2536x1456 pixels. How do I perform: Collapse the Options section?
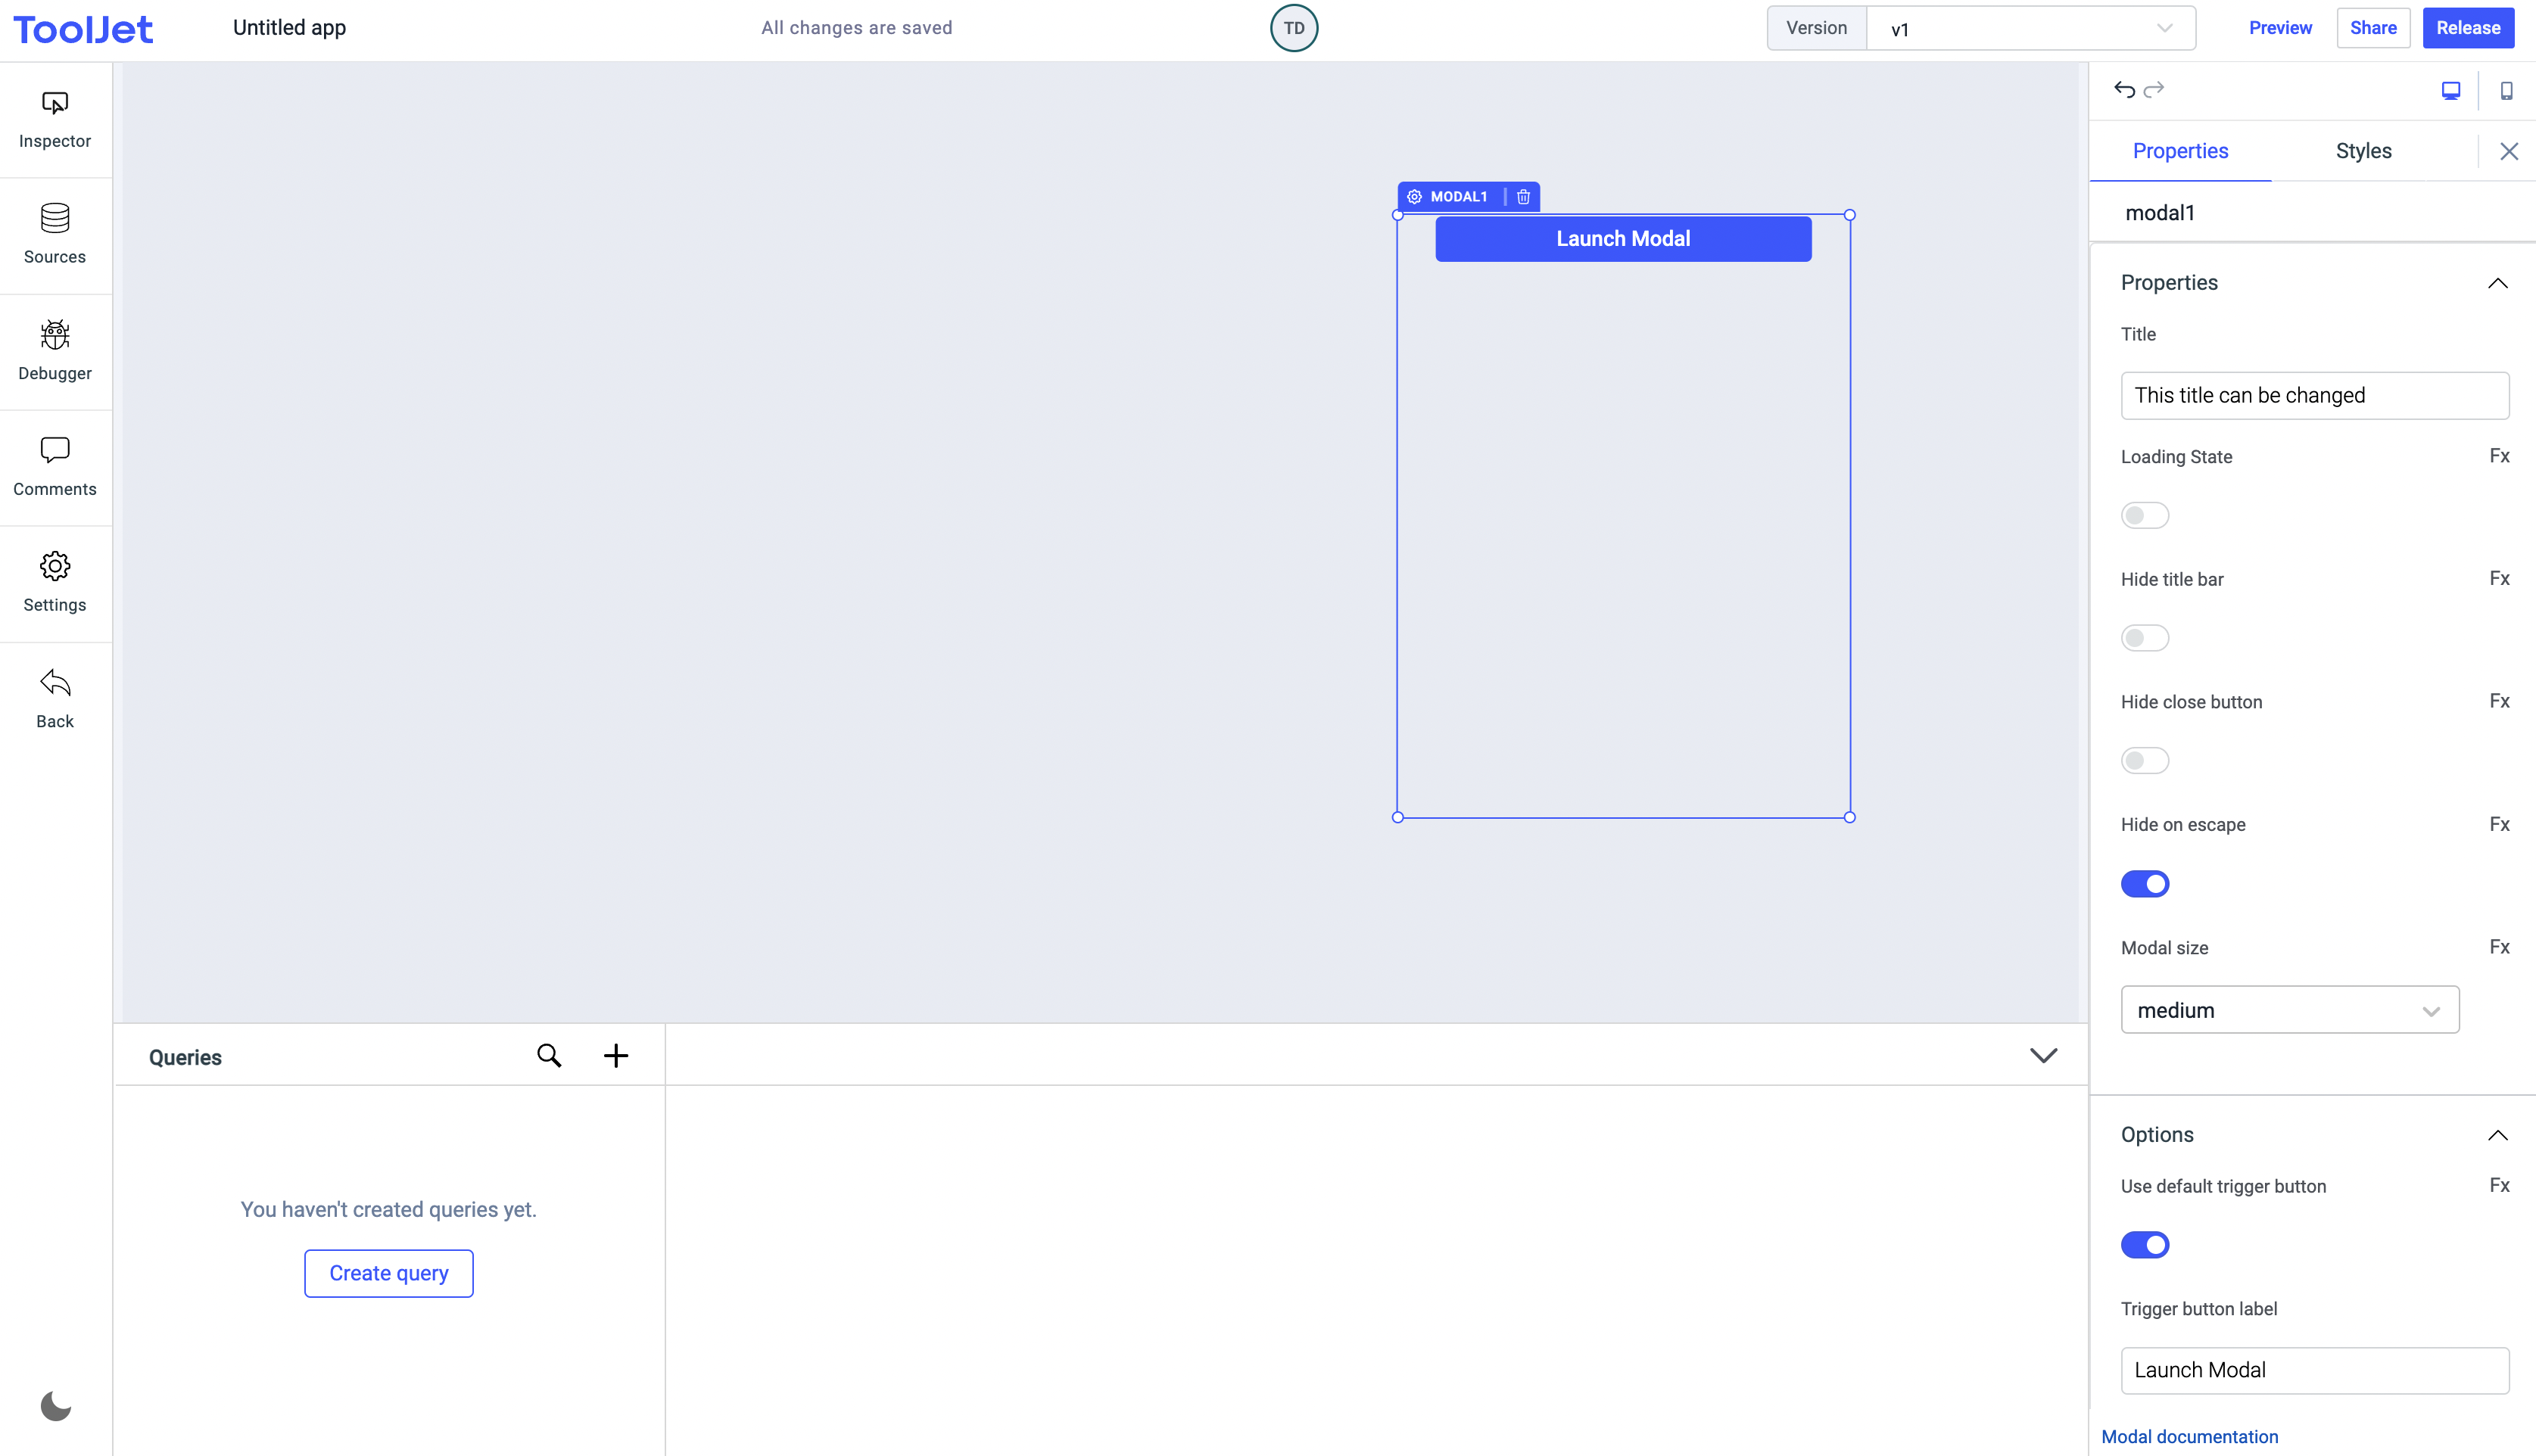[2497, 1135]
